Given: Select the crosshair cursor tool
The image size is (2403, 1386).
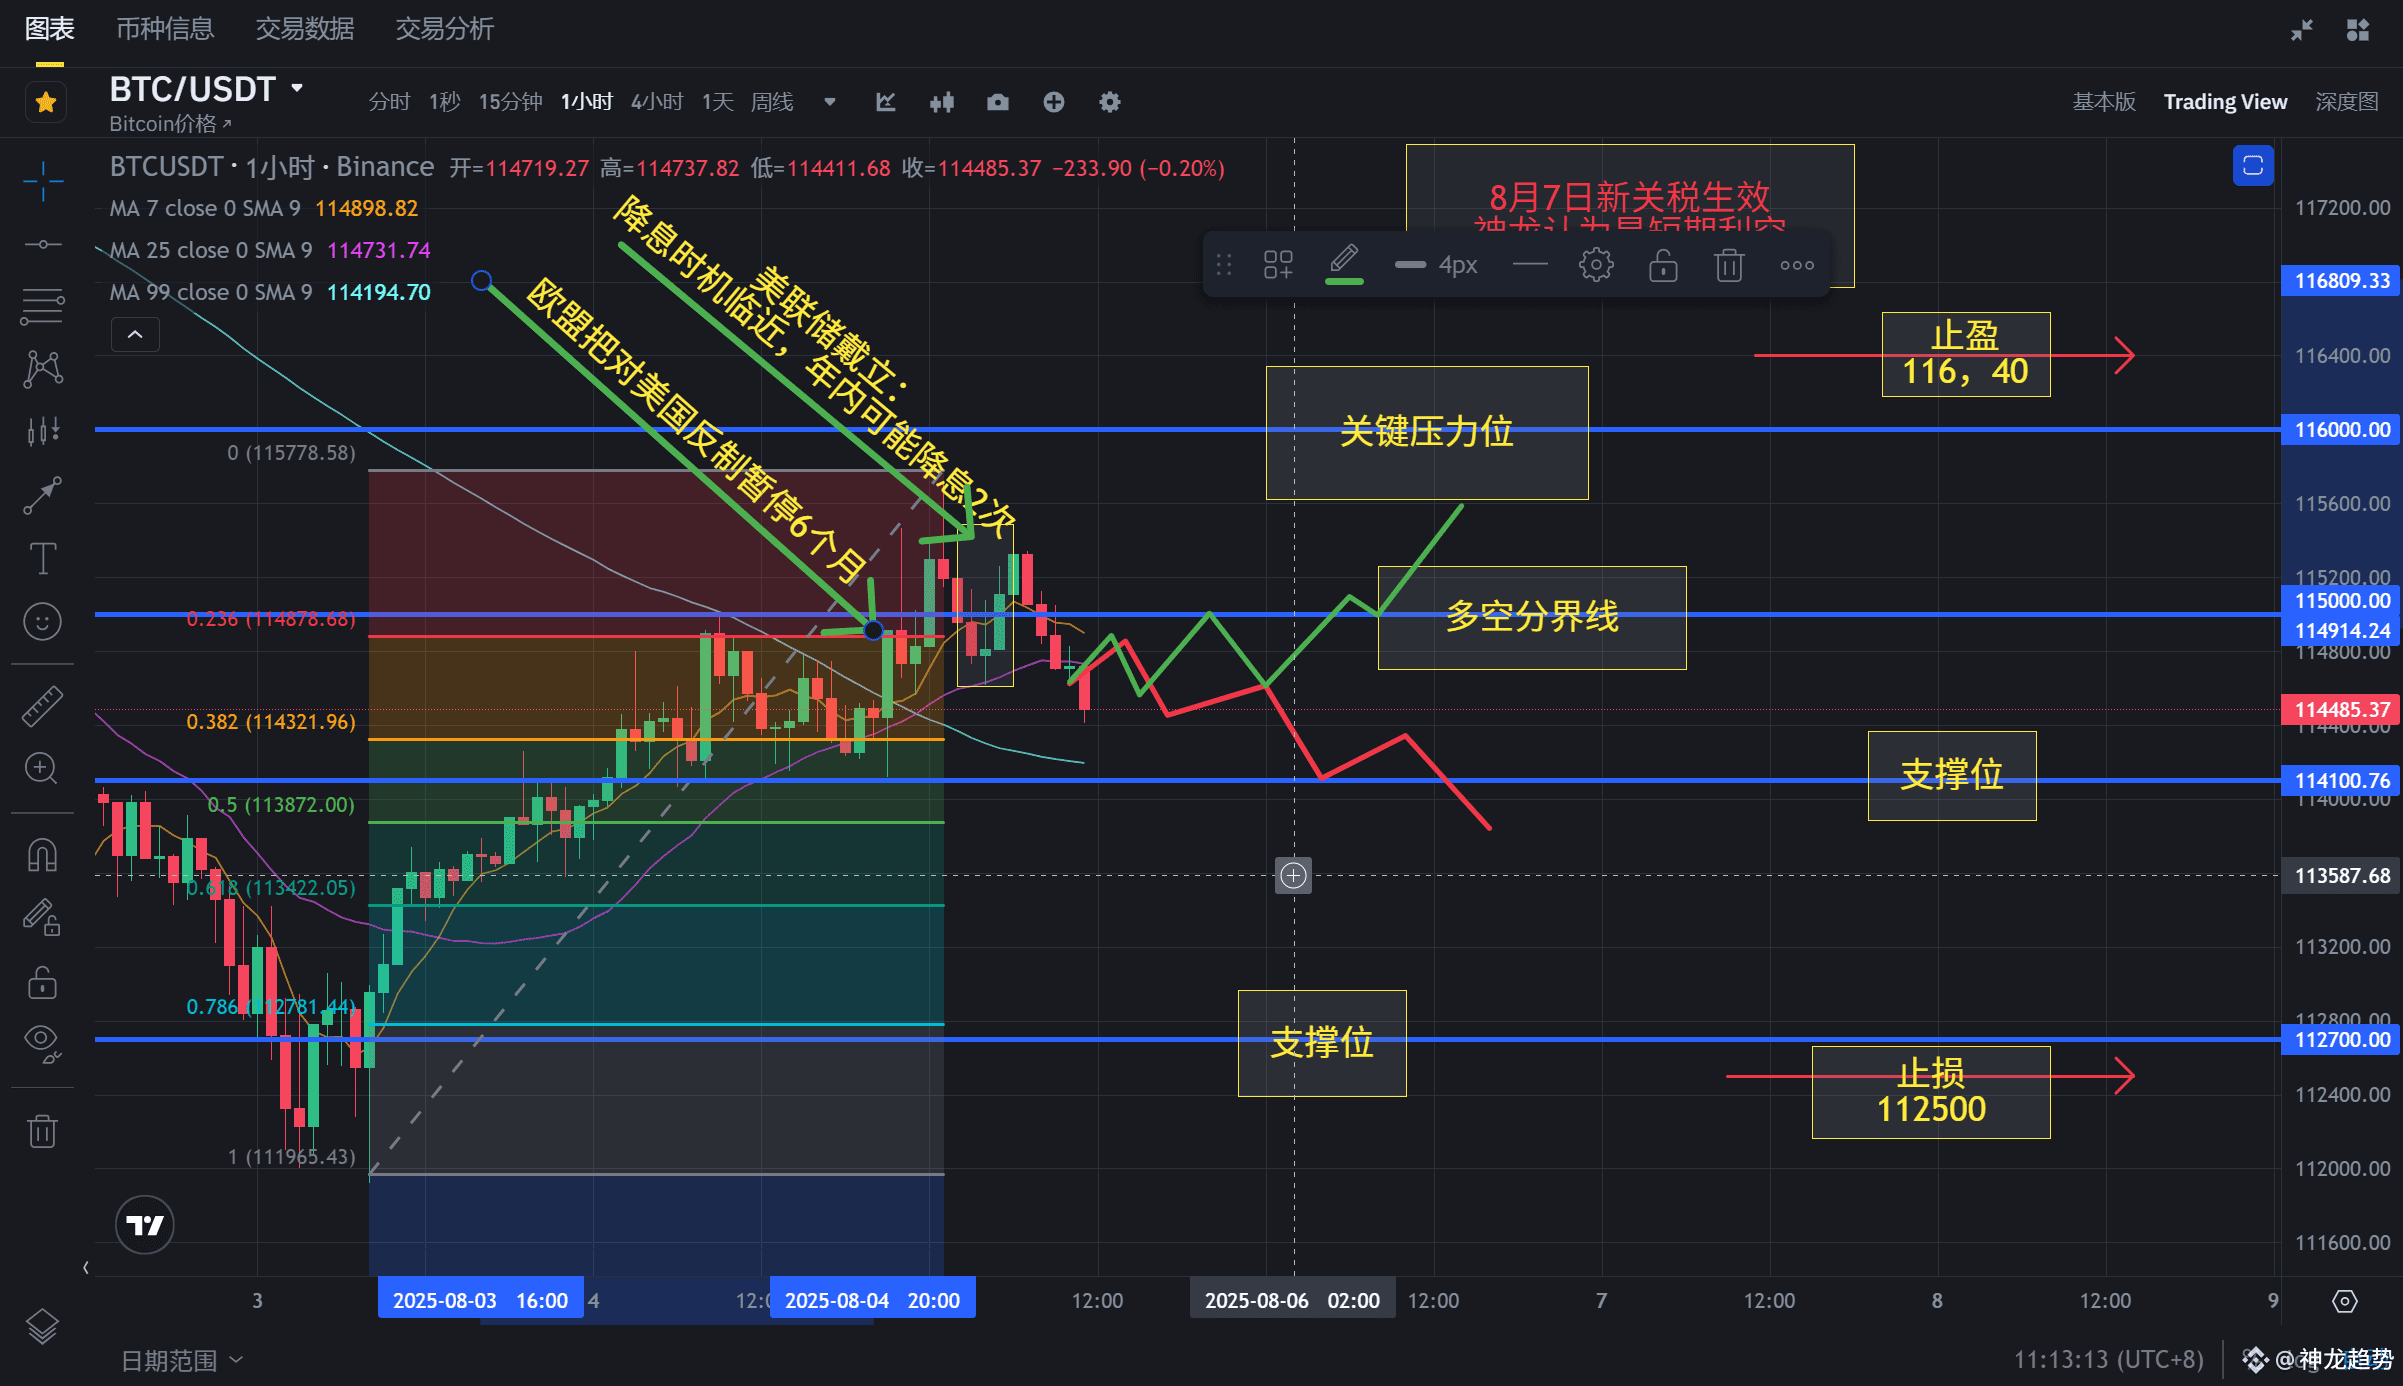Looking at the screenshot, I should pyautogui.click(x=43, y=181).
